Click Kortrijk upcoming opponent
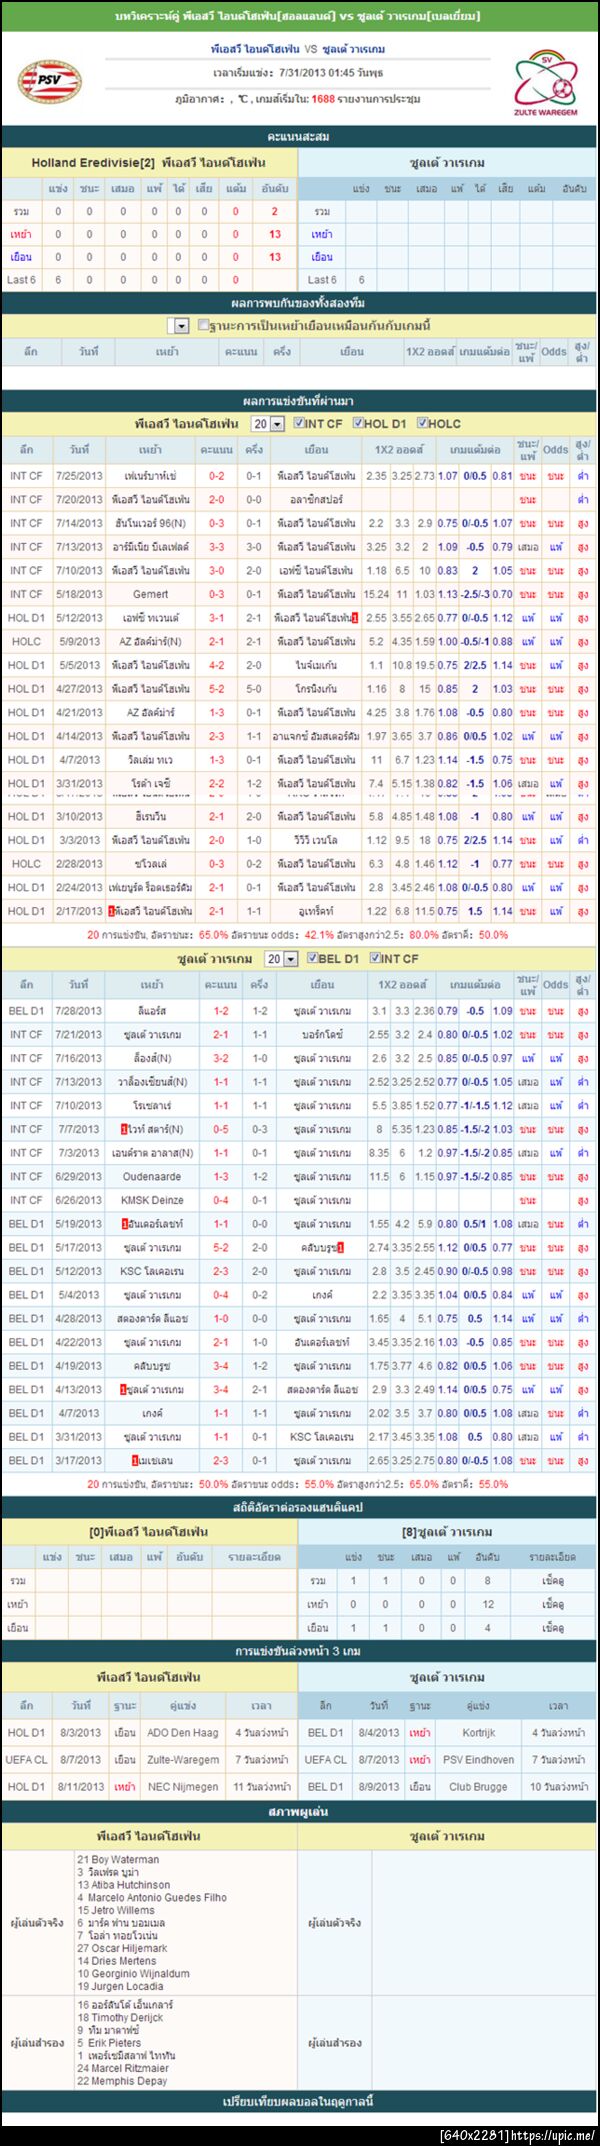 pos(478,1732)
